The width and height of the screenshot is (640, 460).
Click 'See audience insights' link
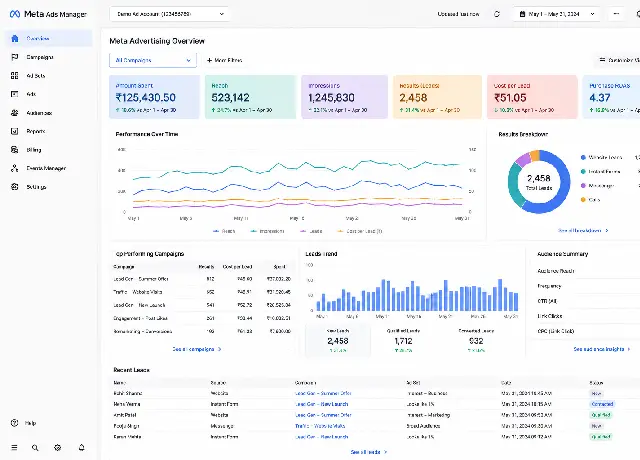tap(602, 349)
